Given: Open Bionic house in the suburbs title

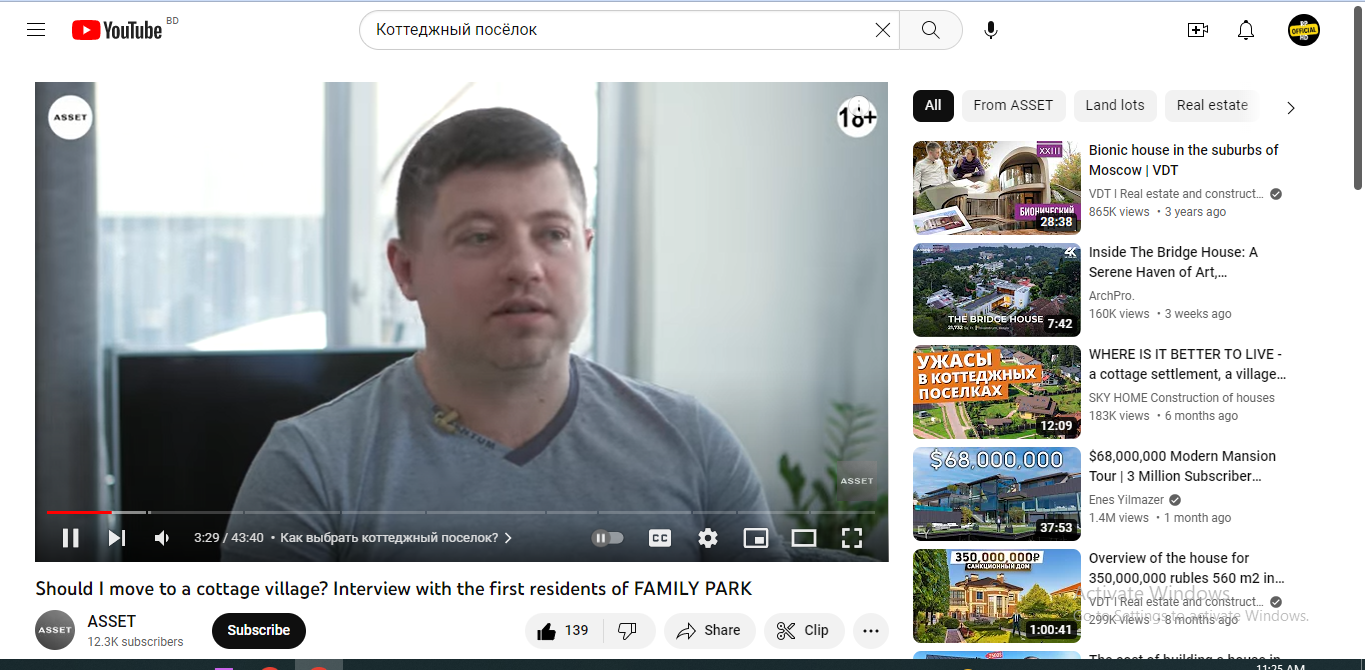Looking at the screenshot, I should click(1184, 160).
